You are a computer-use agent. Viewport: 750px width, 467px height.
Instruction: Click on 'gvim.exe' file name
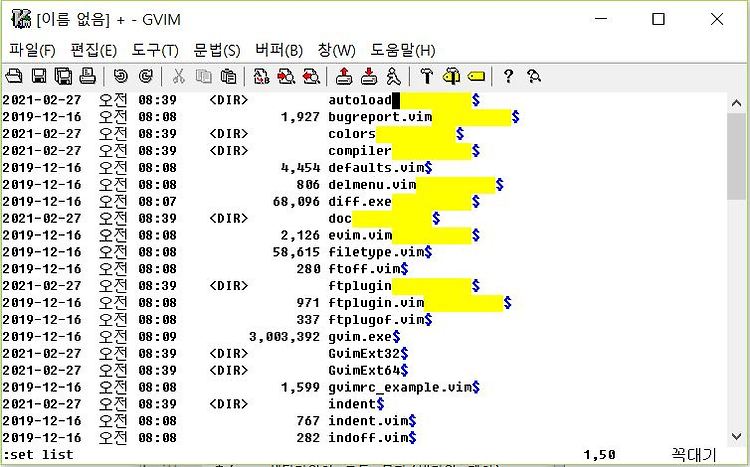point(360,336)
